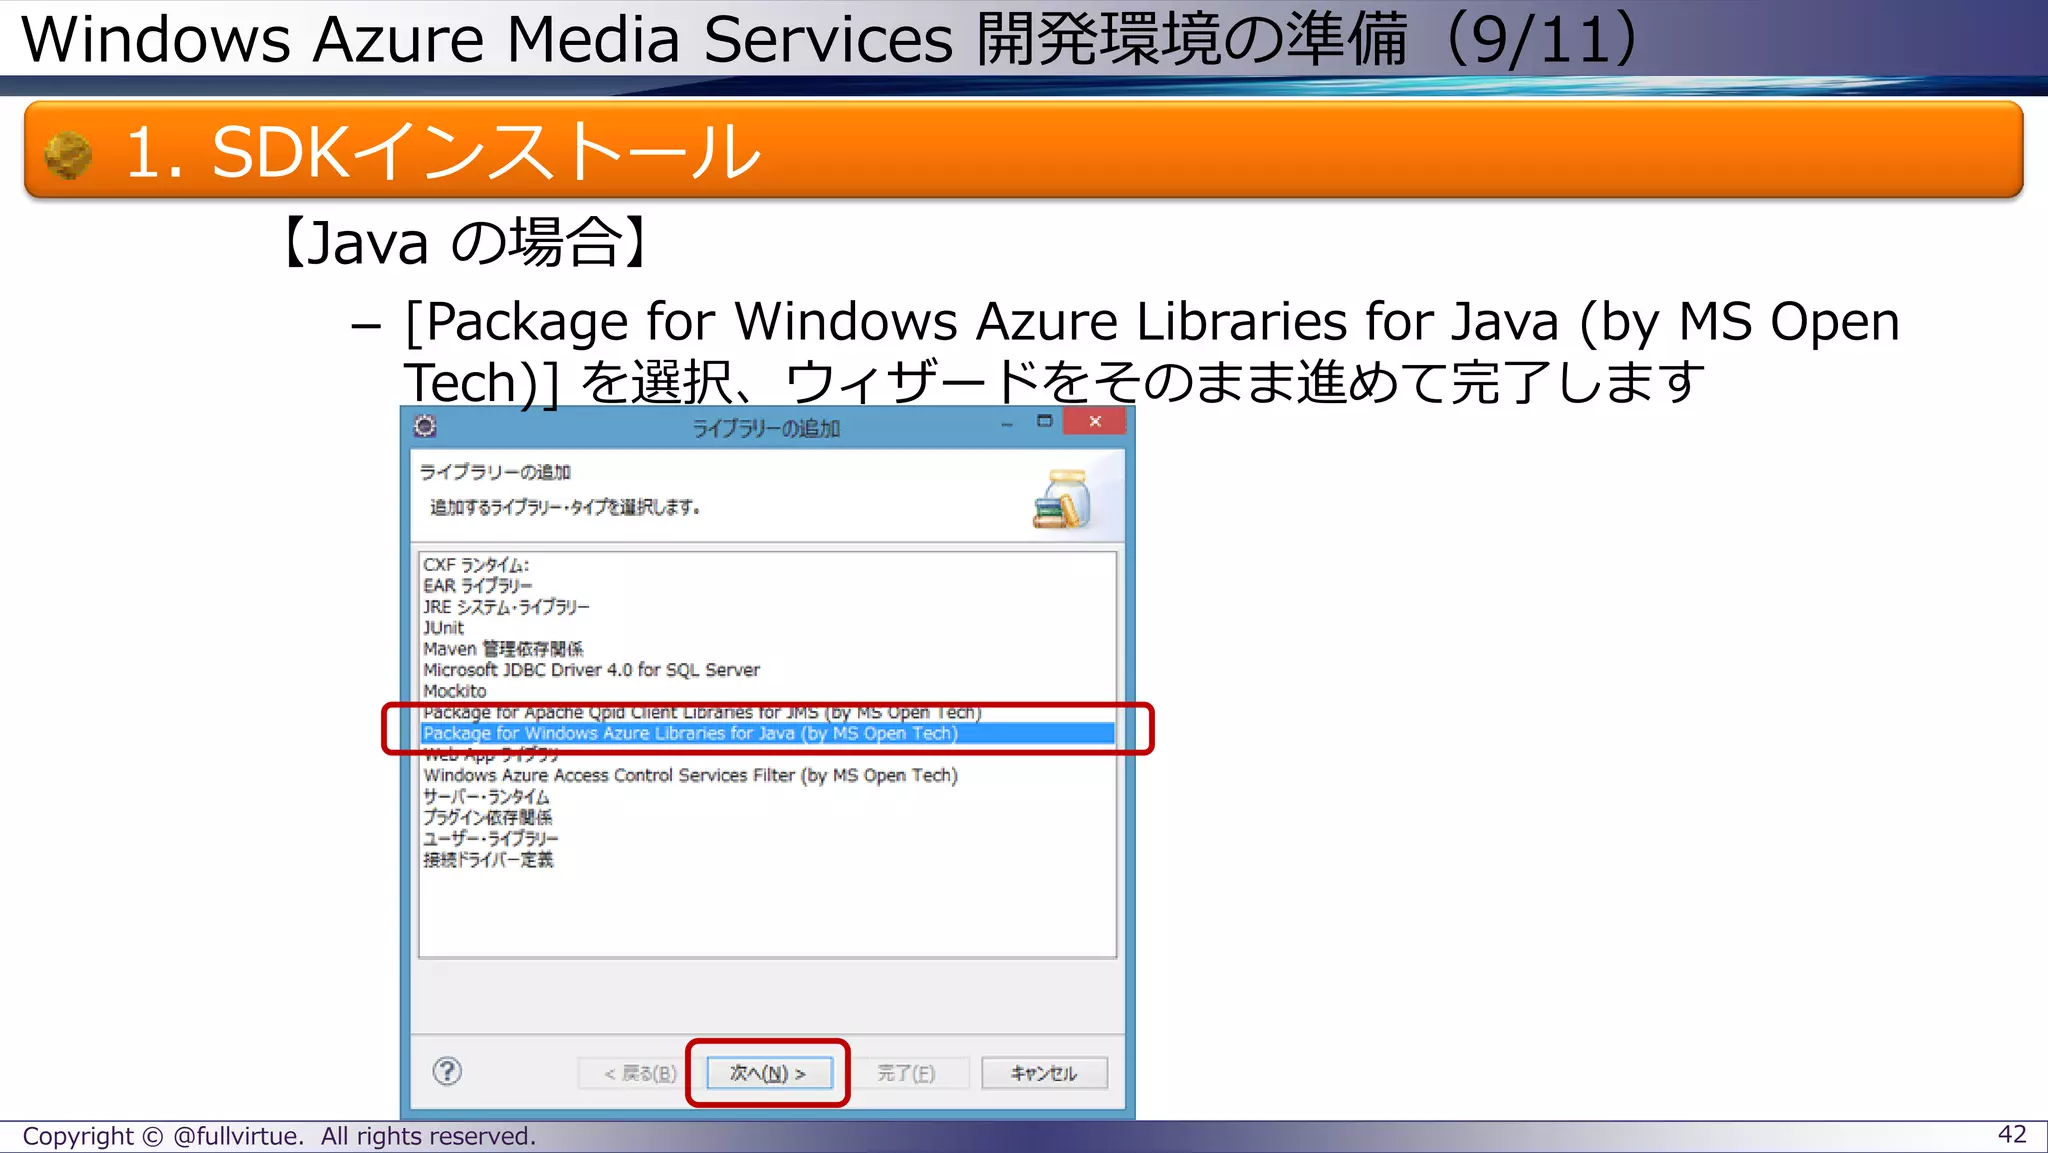Select Maven 管理依存関係 entry

(x=768, y=649)
